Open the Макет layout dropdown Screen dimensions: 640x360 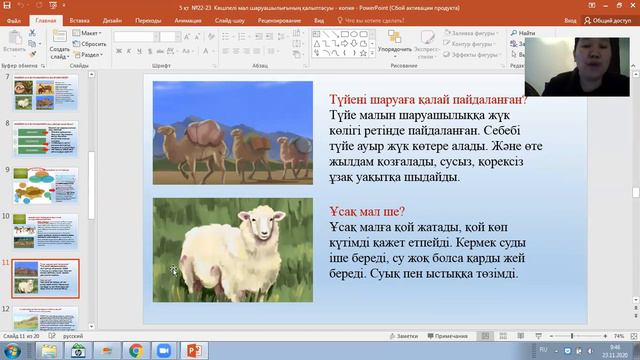pos(87,33)
